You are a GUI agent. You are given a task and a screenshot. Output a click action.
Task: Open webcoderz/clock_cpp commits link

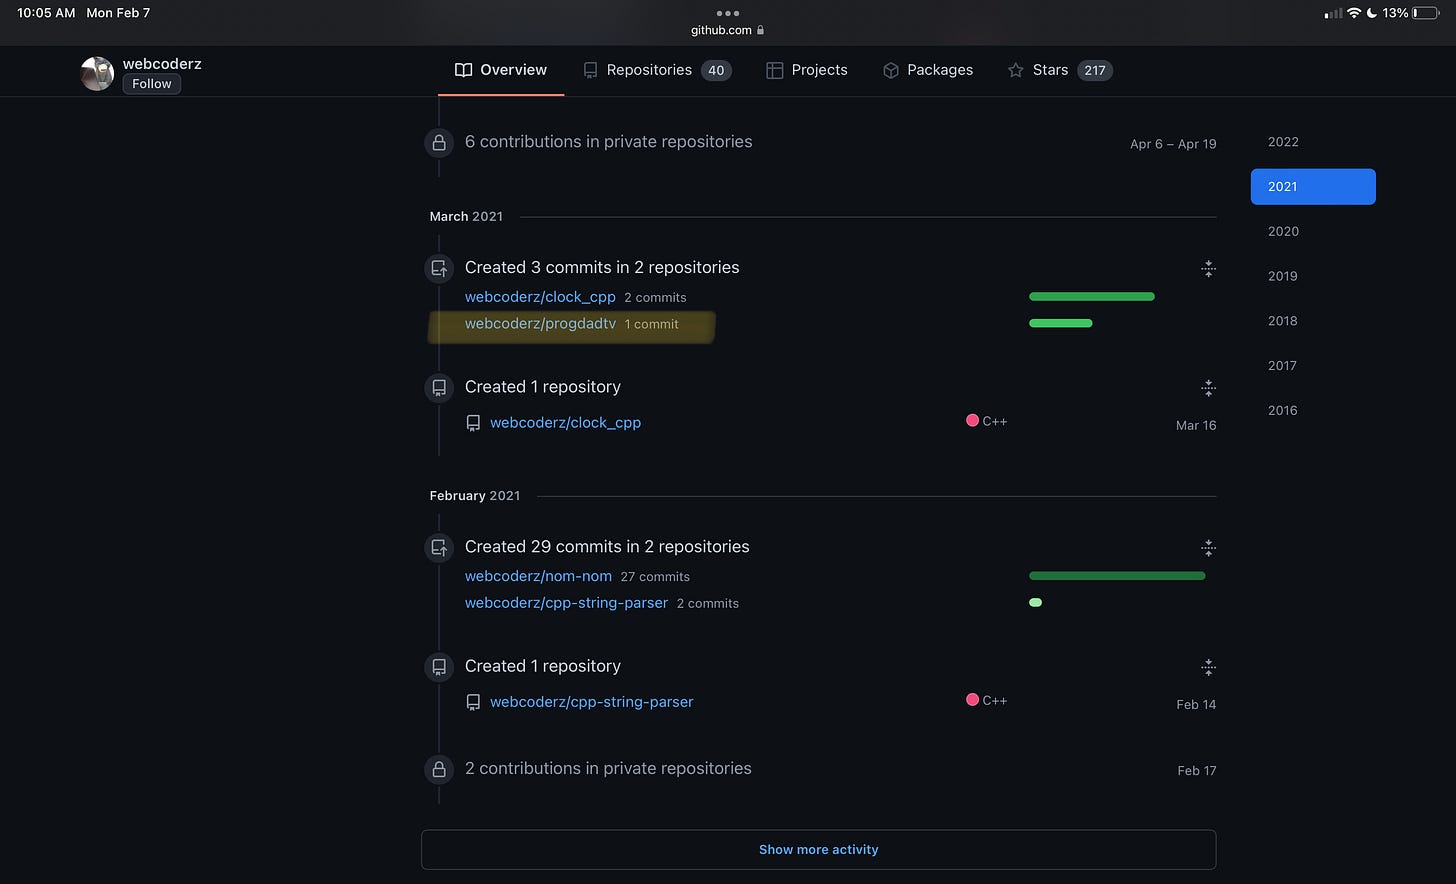pyautogui.click(x=540, y=297)
